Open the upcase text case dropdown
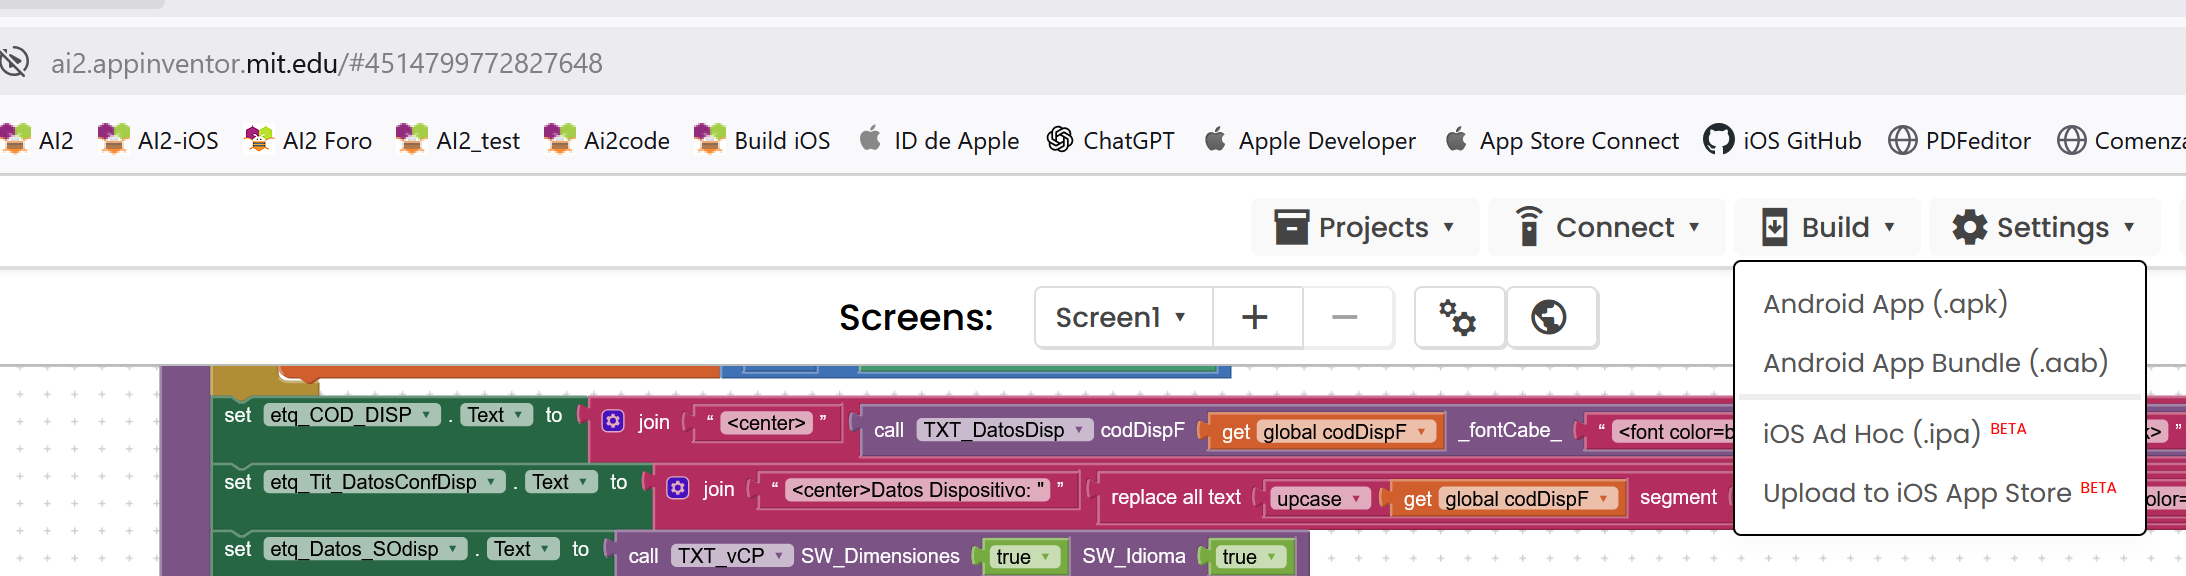 pyautogui.click(x=1318, y=499)
